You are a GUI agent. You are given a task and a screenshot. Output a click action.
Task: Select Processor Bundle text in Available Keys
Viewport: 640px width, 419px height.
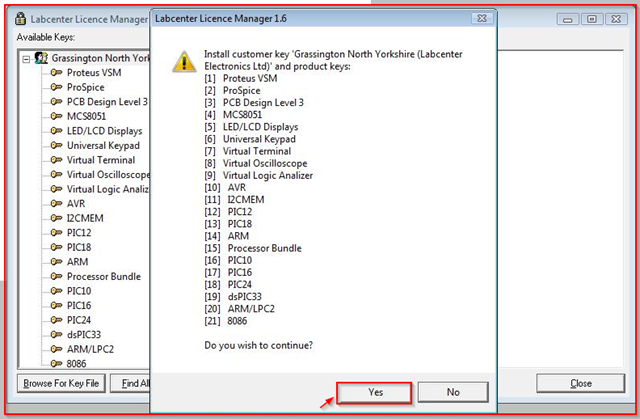tap(104, 276)
